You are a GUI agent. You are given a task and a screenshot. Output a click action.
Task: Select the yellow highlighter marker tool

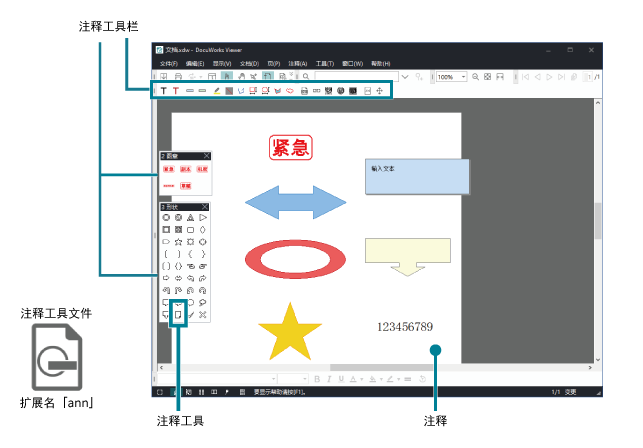tap(216, 91)
